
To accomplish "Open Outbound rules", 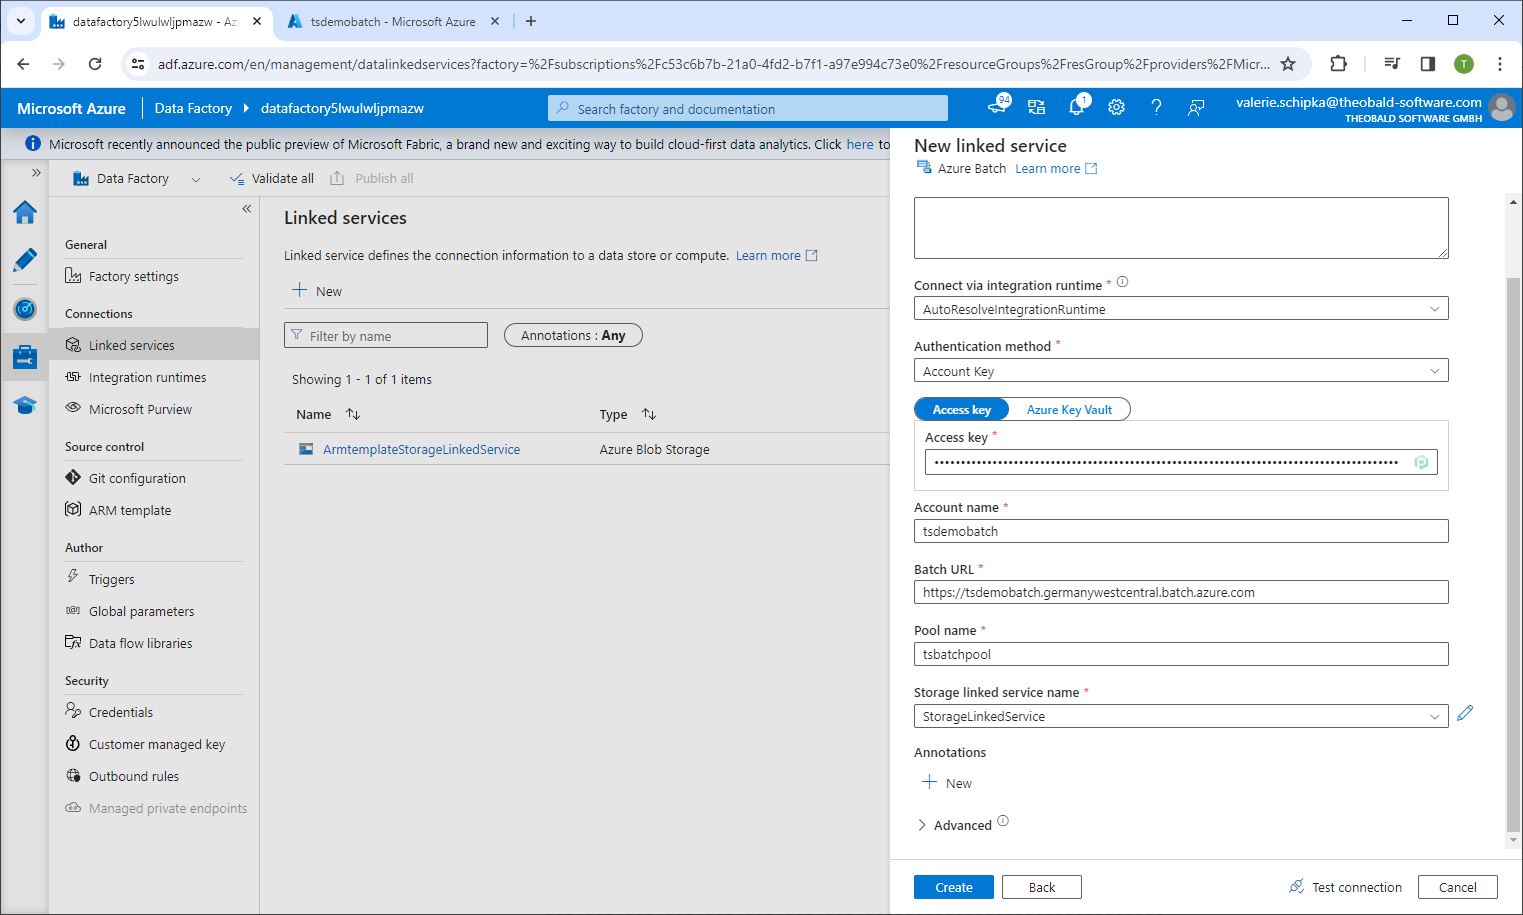I will coord(133,776).
